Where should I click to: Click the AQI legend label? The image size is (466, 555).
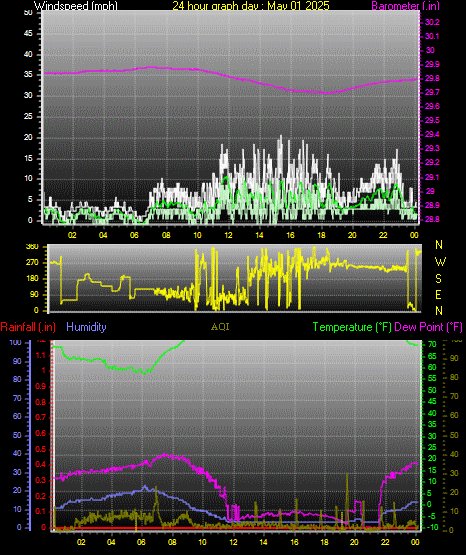click(x=220, y=327)
